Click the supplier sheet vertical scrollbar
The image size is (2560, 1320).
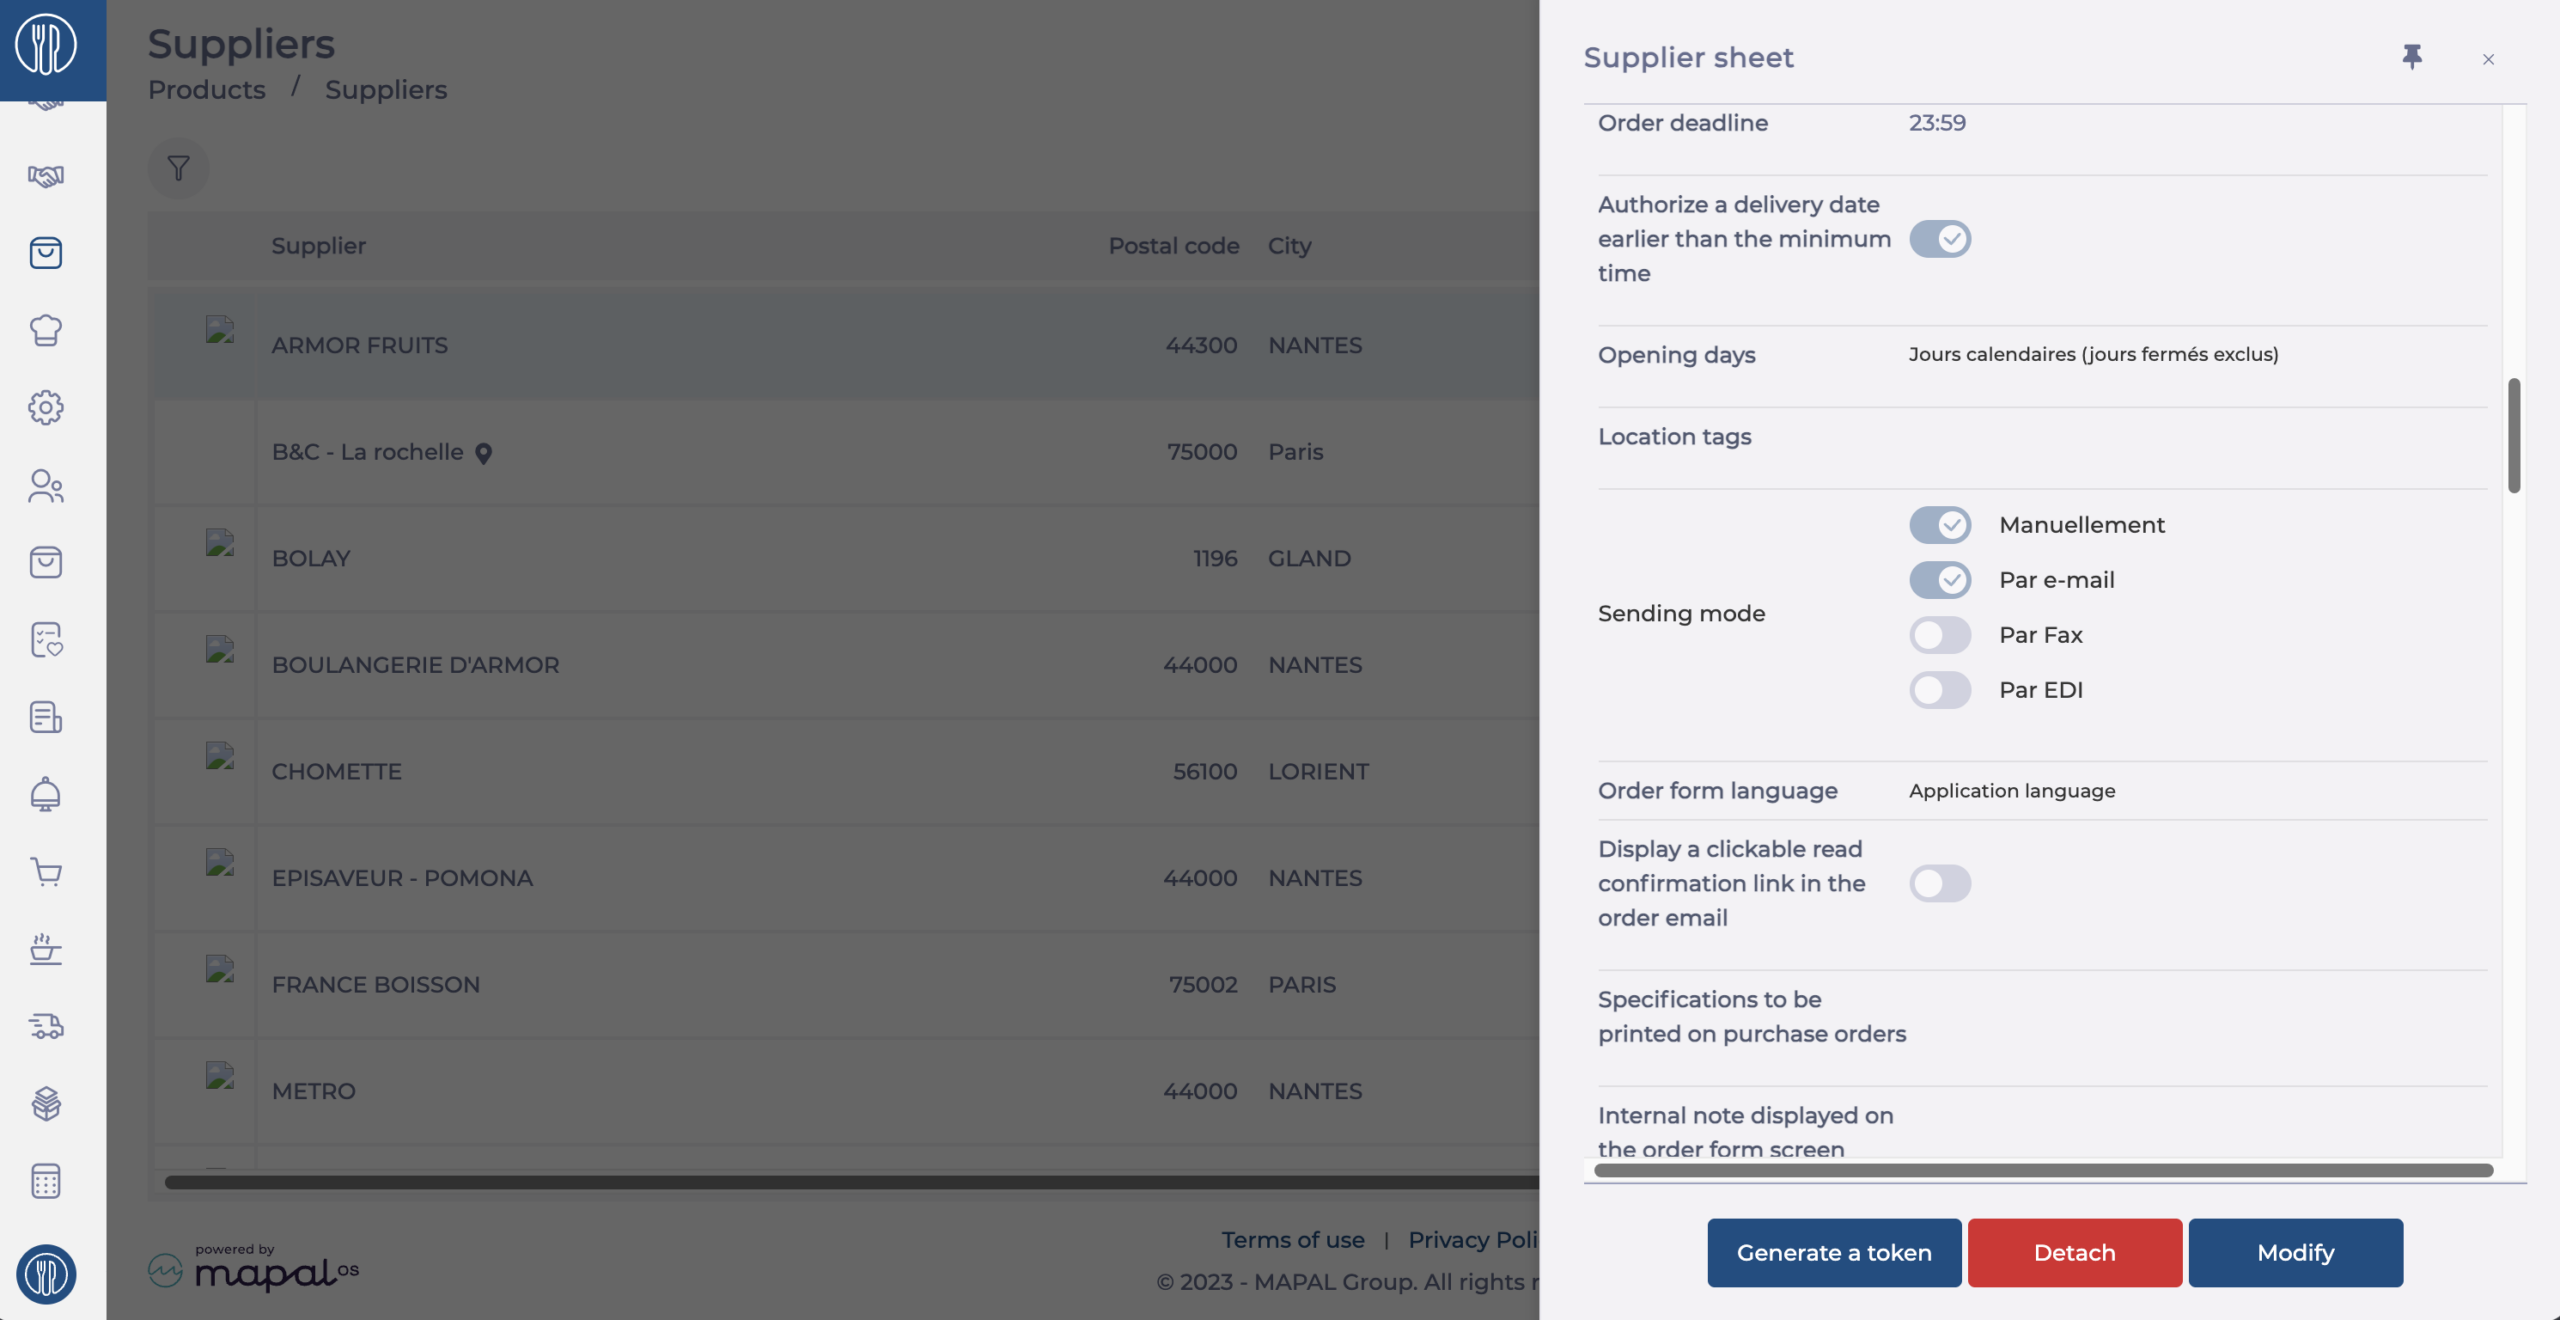coord(2514,435)
